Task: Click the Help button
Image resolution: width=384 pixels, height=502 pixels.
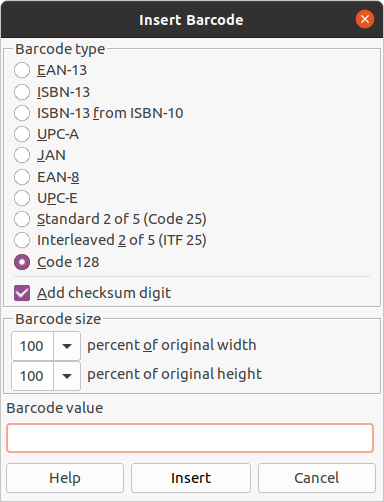Action: [x=65, y=478]
